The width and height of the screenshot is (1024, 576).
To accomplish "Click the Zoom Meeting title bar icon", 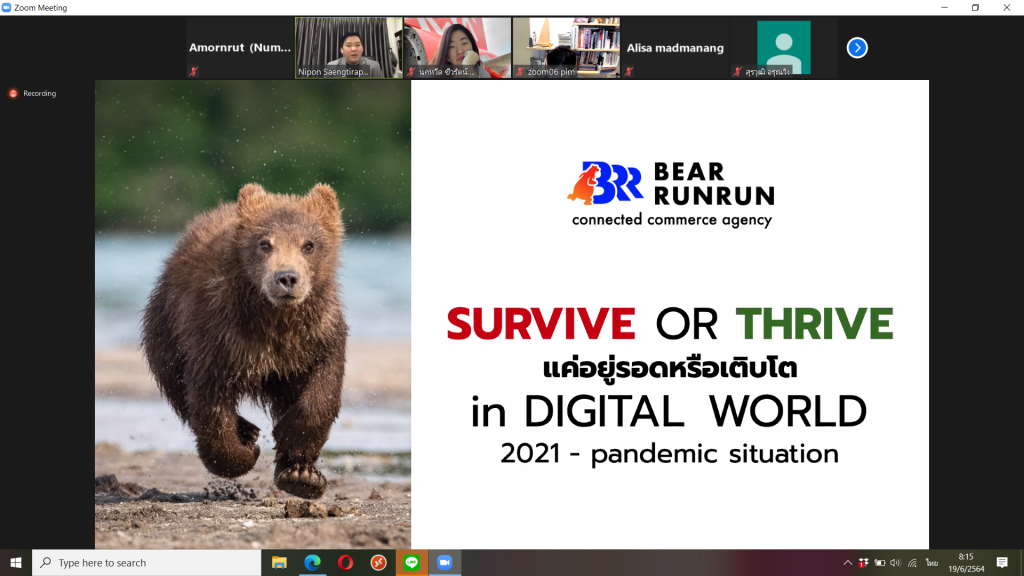I will (8, 7).
